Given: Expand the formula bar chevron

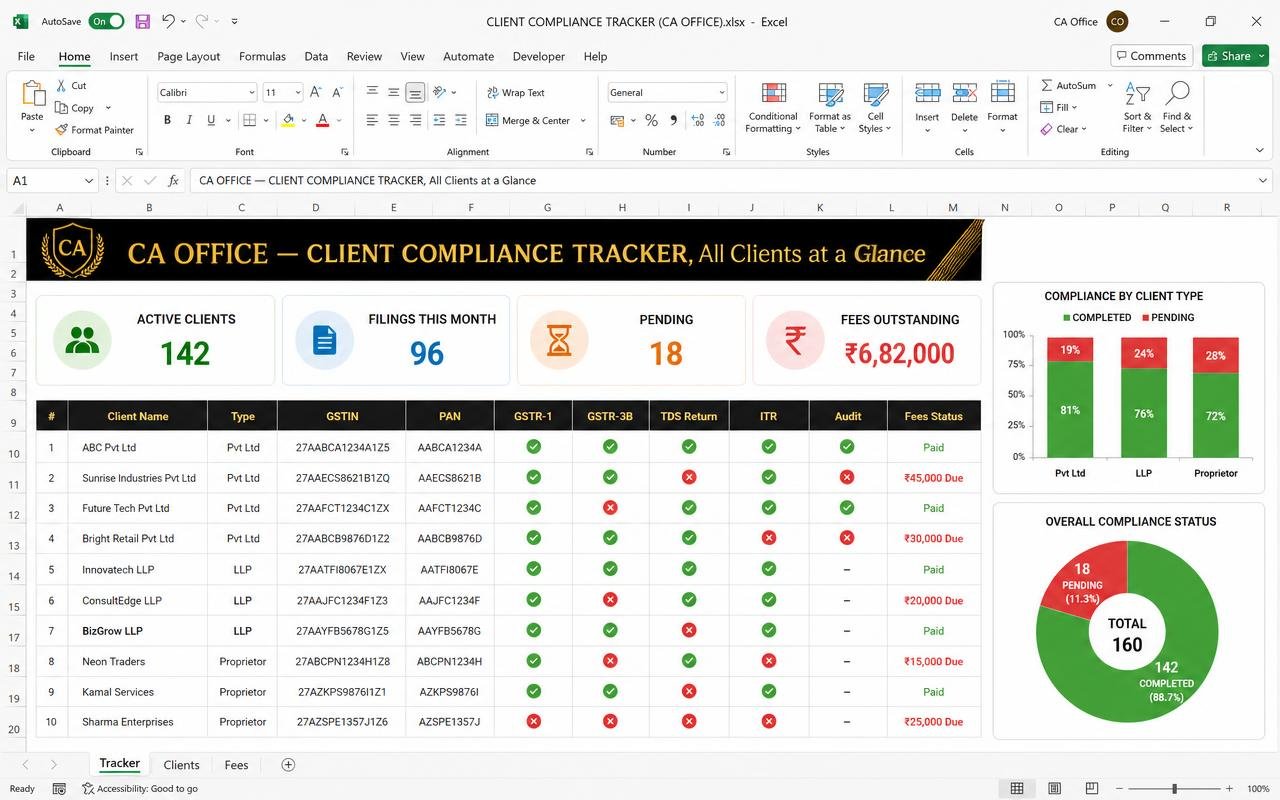Looking at the screenshot, I should pos(1263,181).
